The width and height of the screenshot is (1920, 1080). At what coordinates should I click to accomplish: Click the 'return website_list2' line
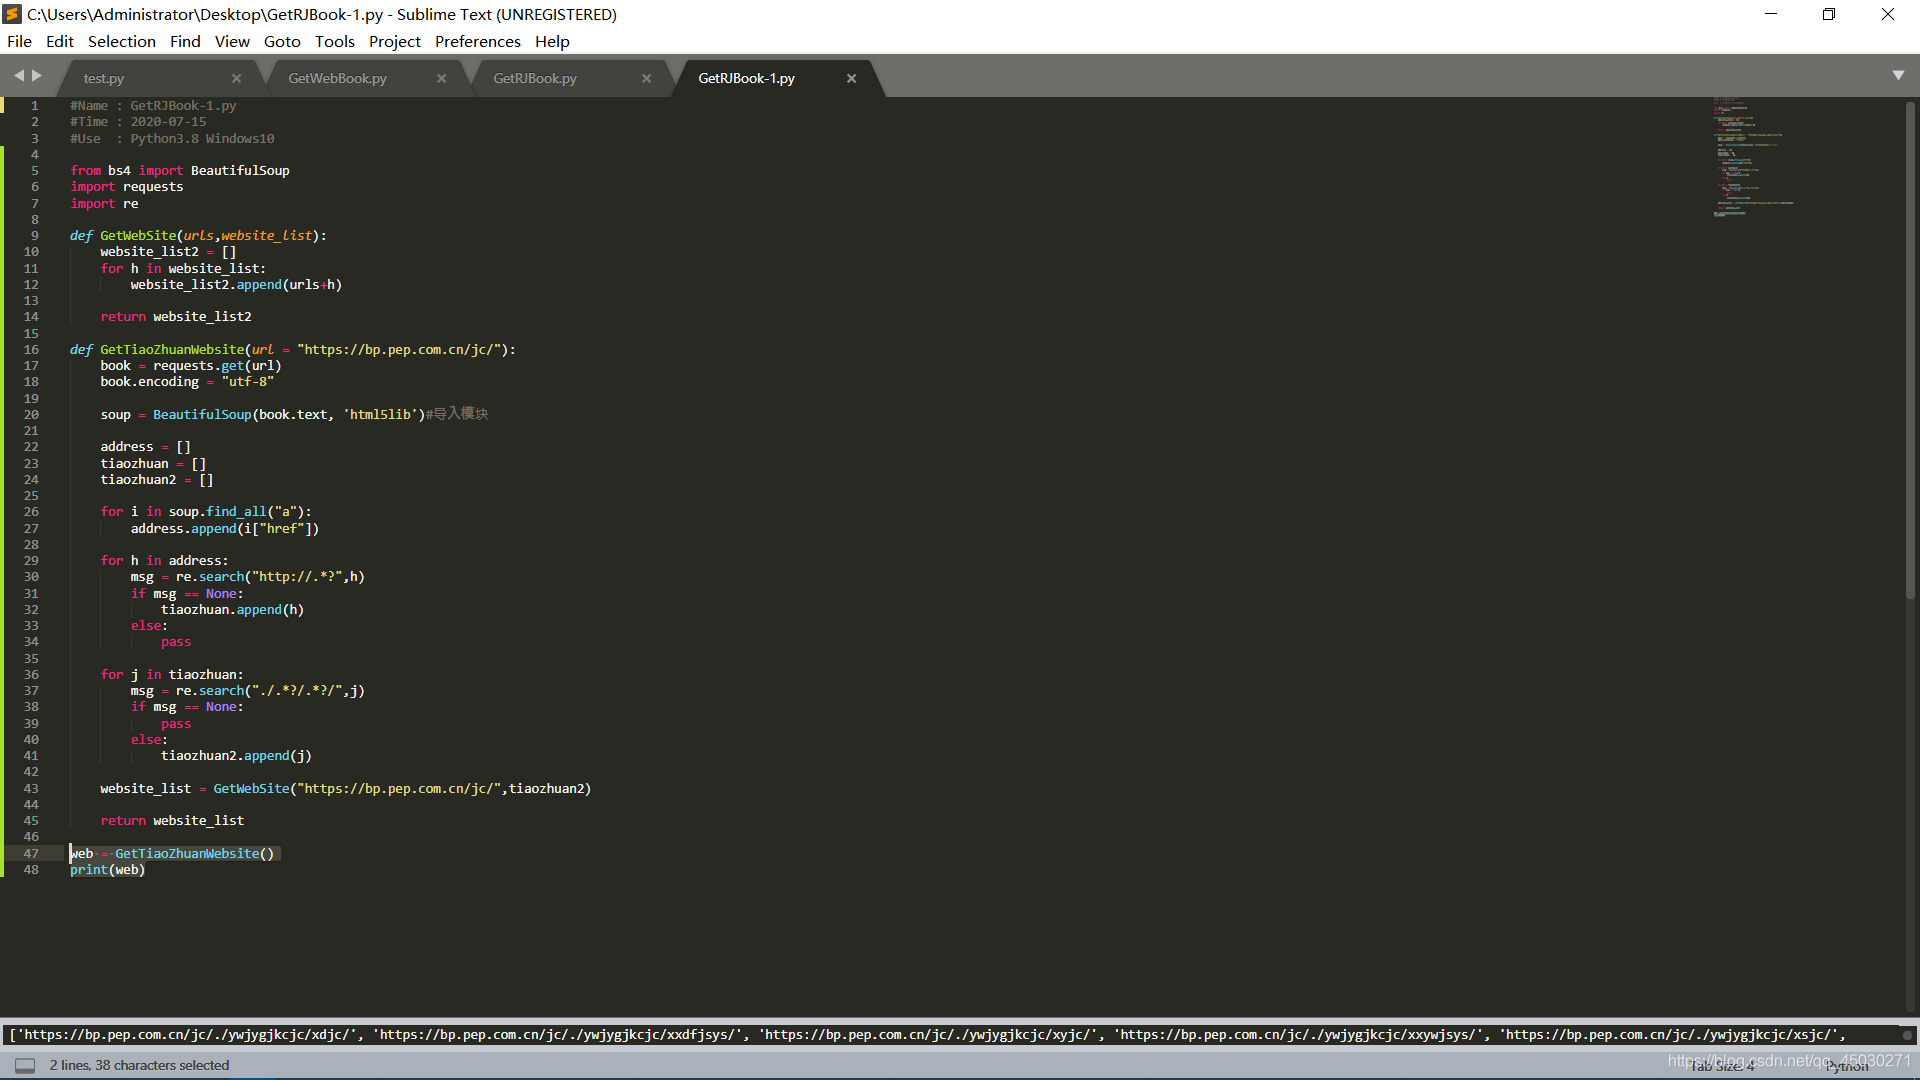point(176,316)
